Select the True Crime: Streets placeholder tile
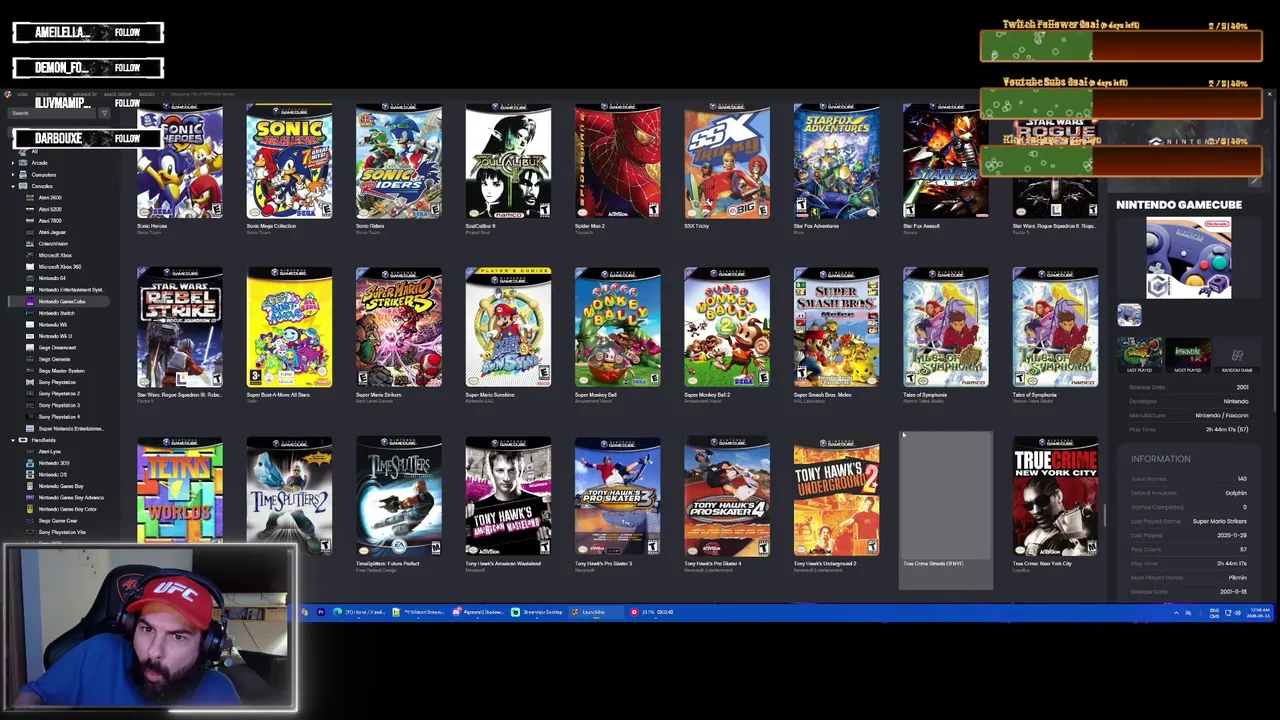This screenshot has width=1280, height=720. [x=946, y=510]
